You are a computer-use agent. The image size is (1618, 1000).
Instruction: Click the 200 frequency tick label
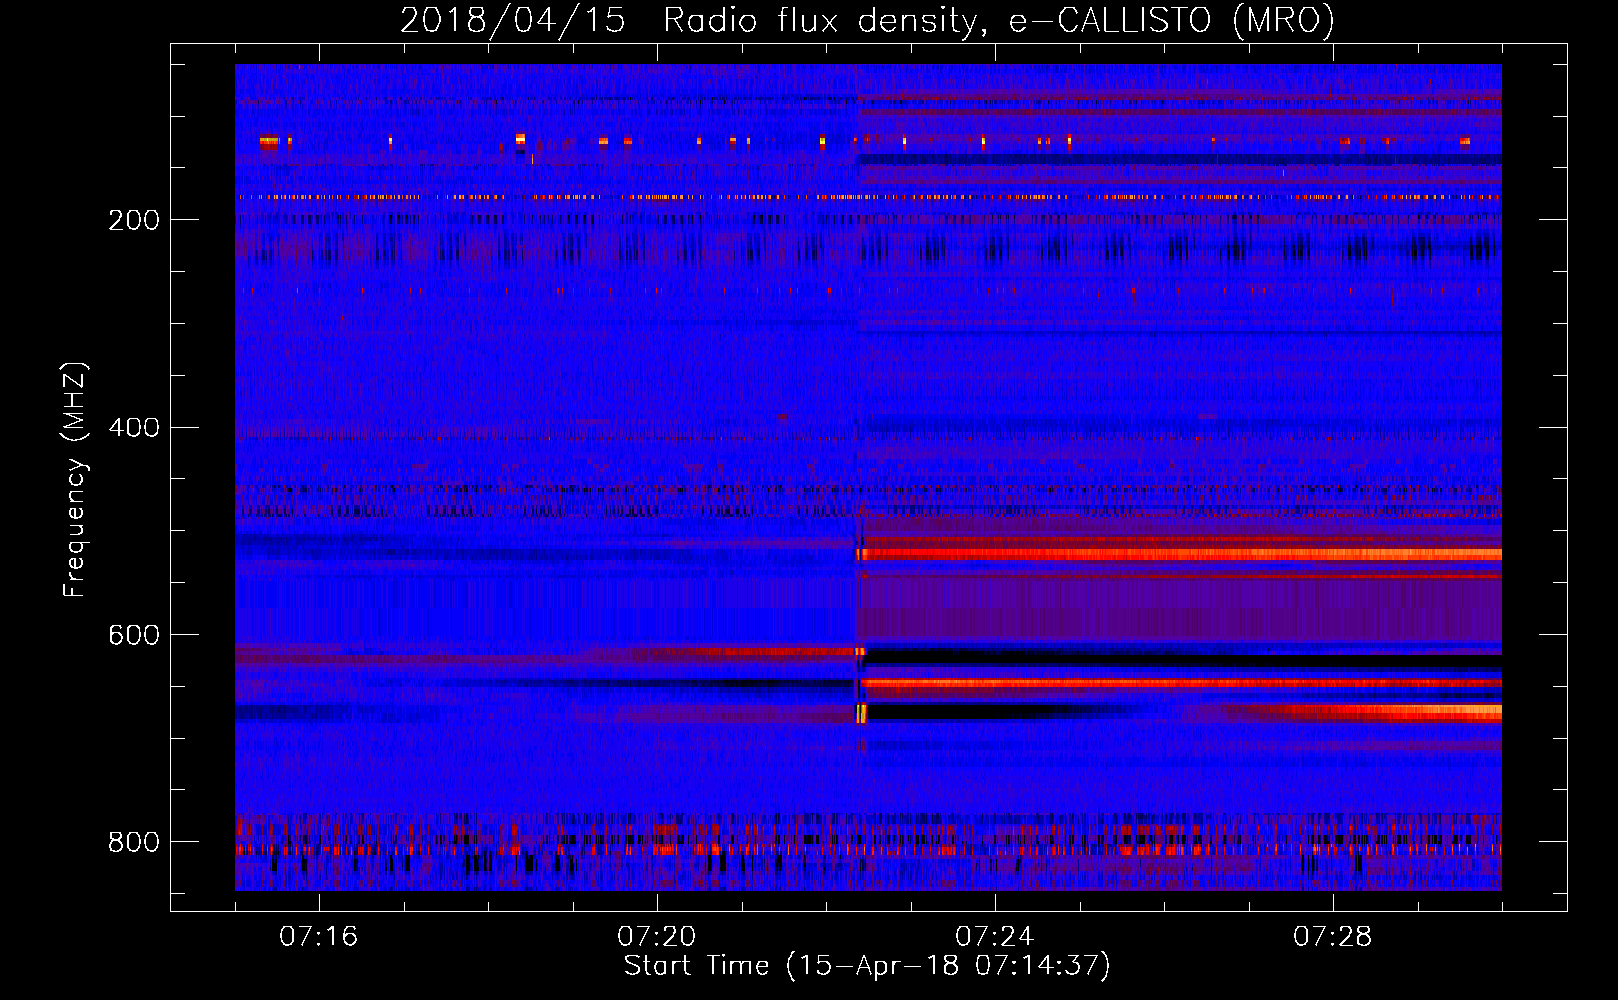click(x=134, y=220)
